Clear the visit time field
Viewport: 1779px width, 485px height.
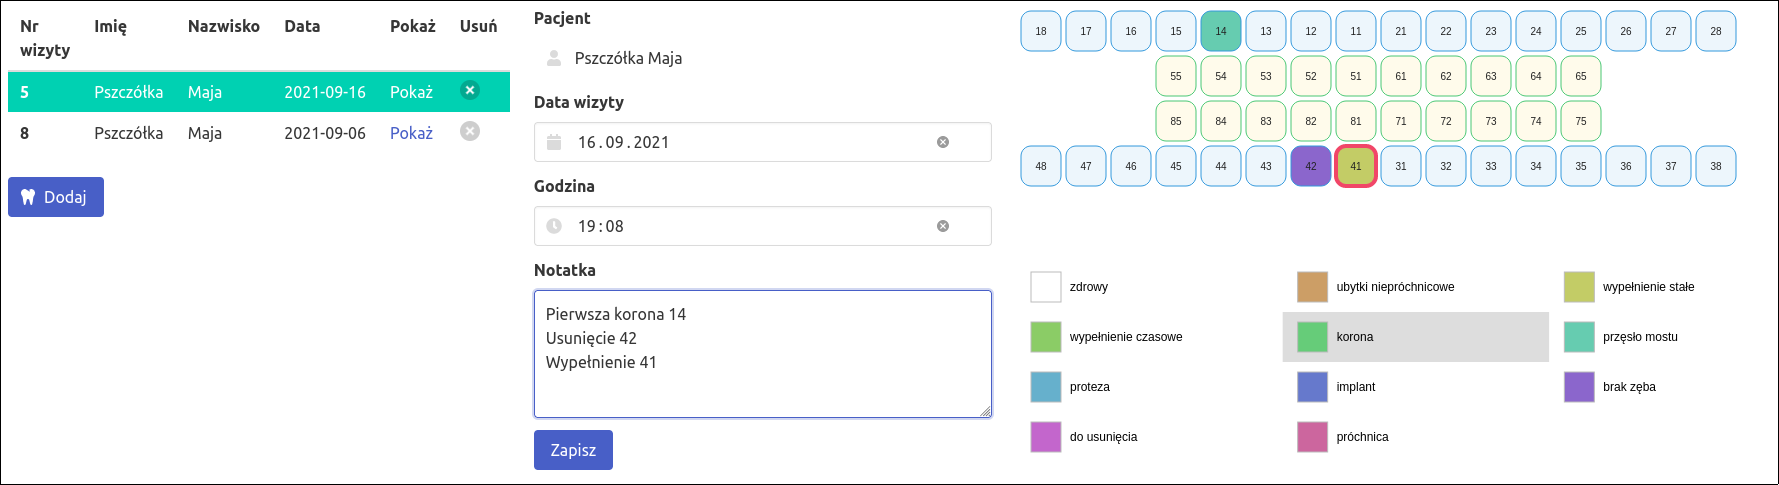tap(942, 226)
